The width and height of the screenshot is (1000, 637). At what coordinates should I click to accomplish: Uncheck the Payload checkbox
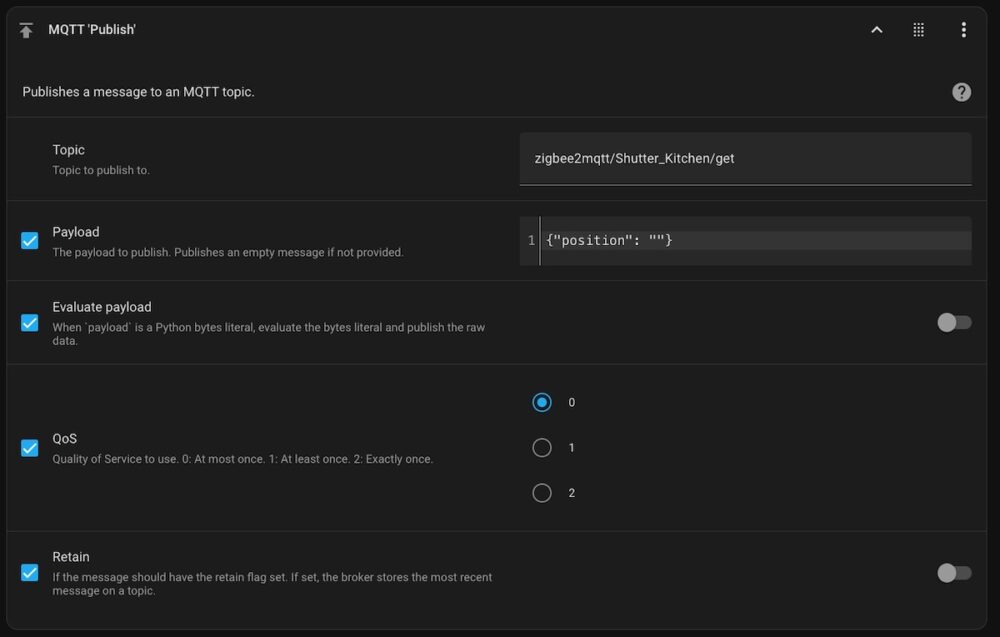coord(29,240)
